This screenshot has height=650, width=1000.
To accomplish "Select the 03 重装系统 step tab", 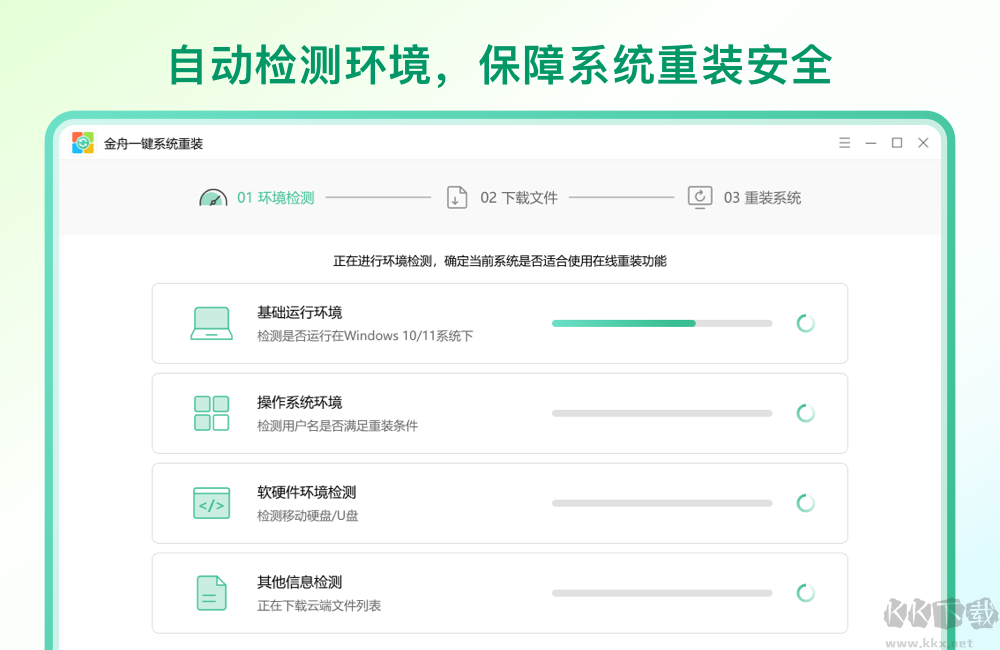I will point(762,198).
